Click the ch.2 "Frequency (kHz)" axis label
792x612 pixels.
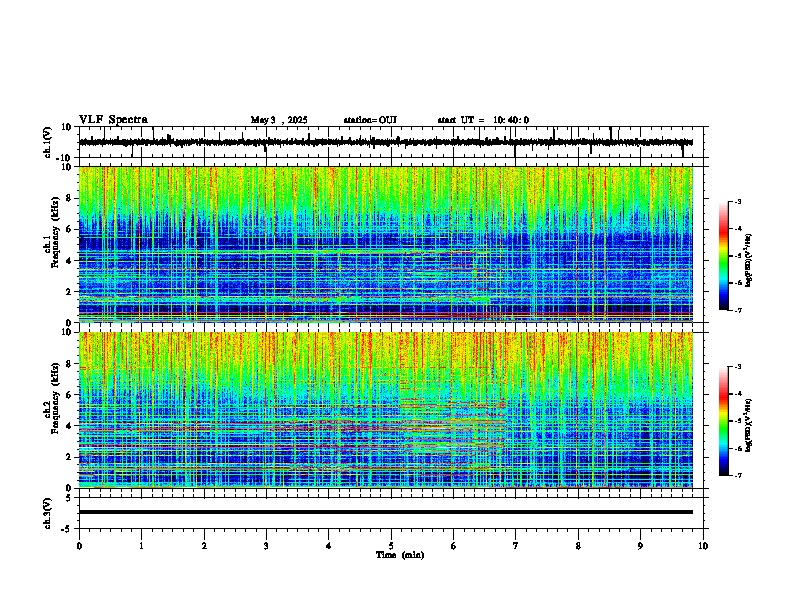pyautogui.click(x=55, y=398)
